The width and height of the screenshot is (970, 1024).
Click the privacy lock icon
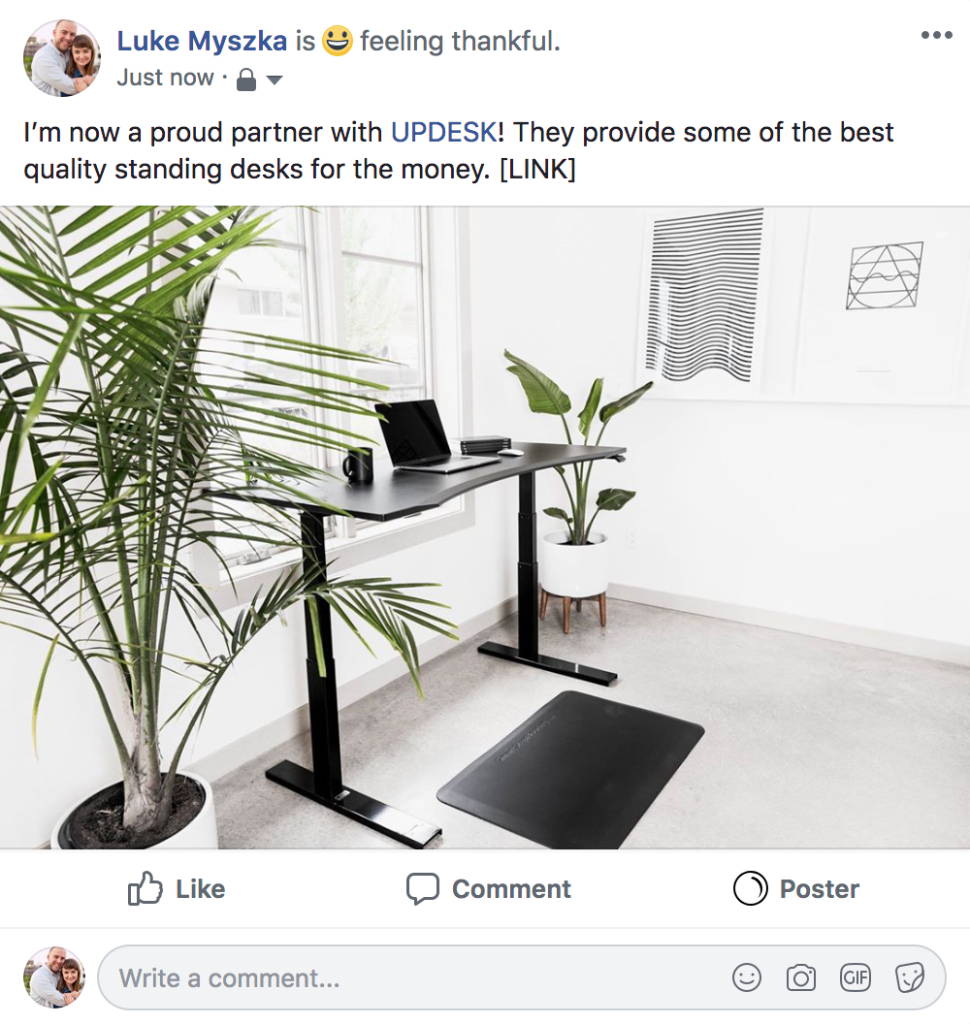[x=246, y=80]
